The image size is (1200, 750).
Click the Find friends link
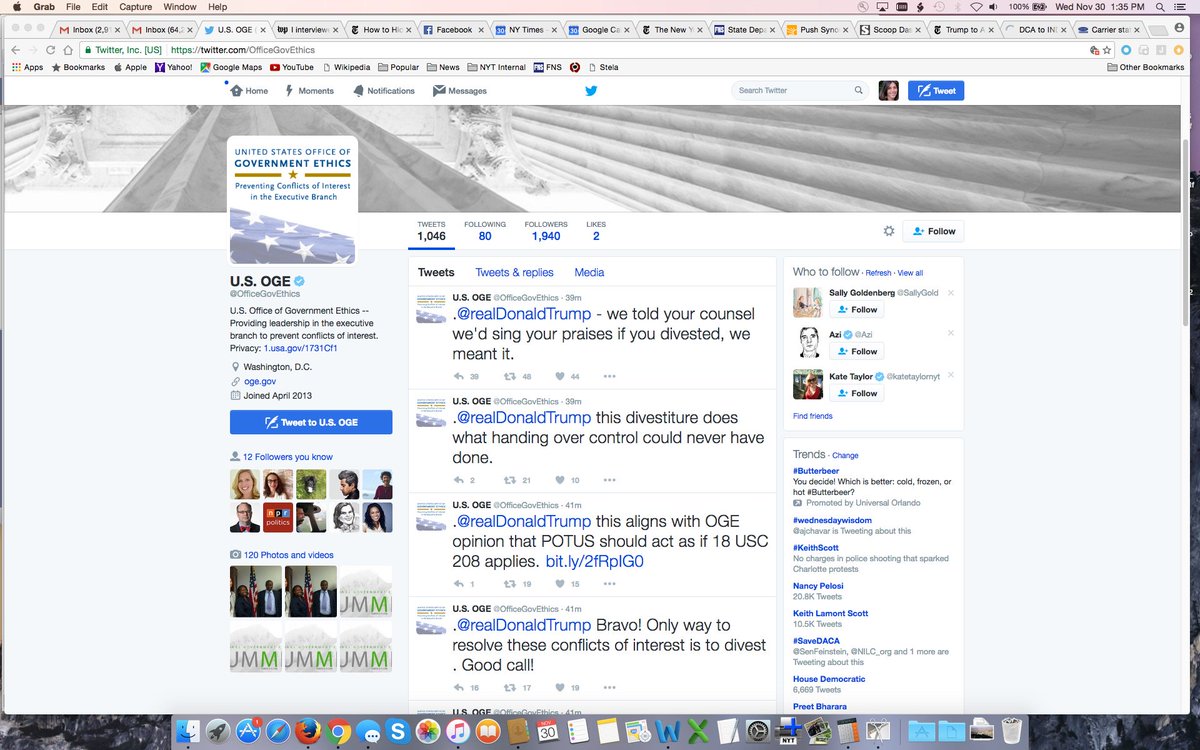[x=812, y=416]
